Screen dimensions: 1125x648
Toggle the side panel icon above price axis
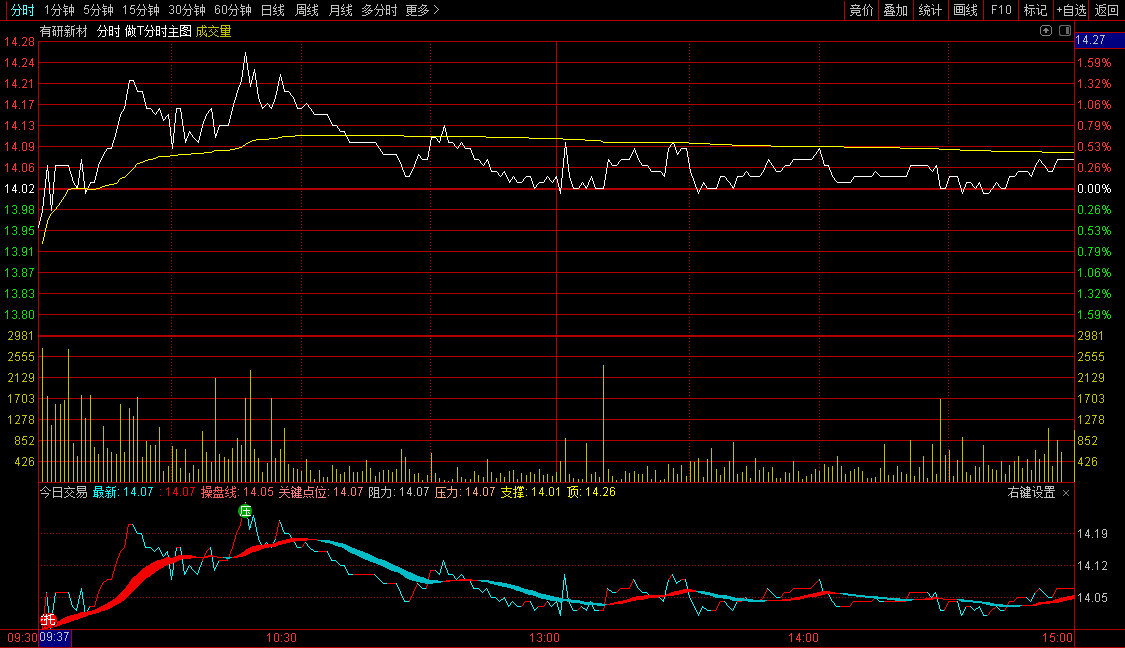coord(1065,30)
